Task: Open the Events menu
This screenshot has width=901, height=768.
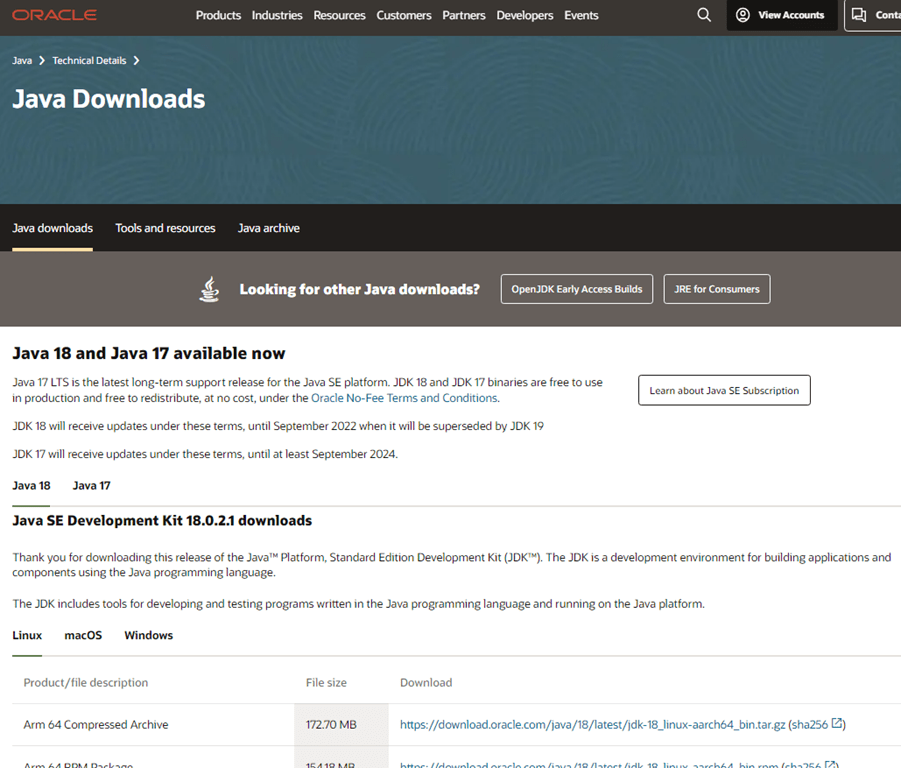Action: point(581,16)
